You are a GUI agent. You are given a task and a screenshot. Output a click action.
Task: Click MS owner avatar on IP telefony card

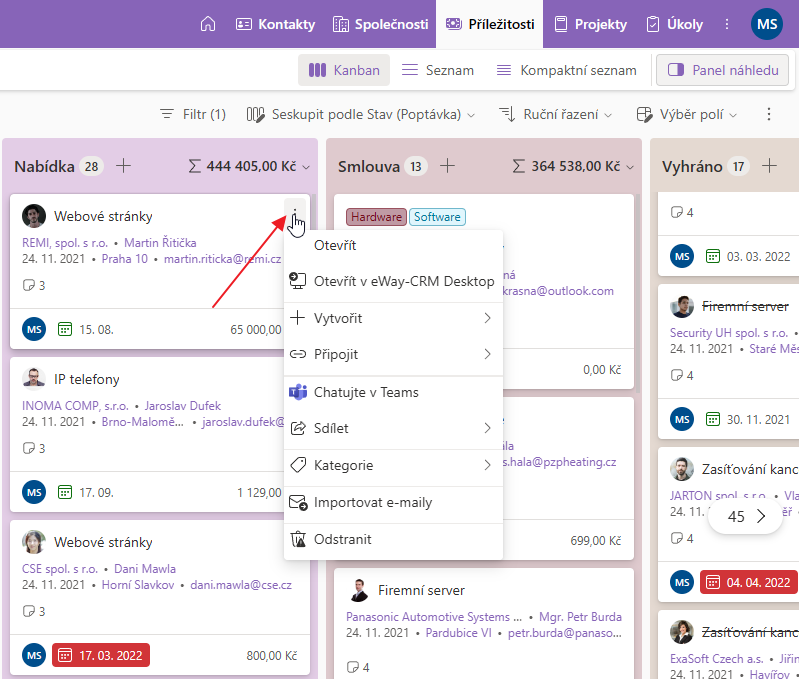coord(34,492)
